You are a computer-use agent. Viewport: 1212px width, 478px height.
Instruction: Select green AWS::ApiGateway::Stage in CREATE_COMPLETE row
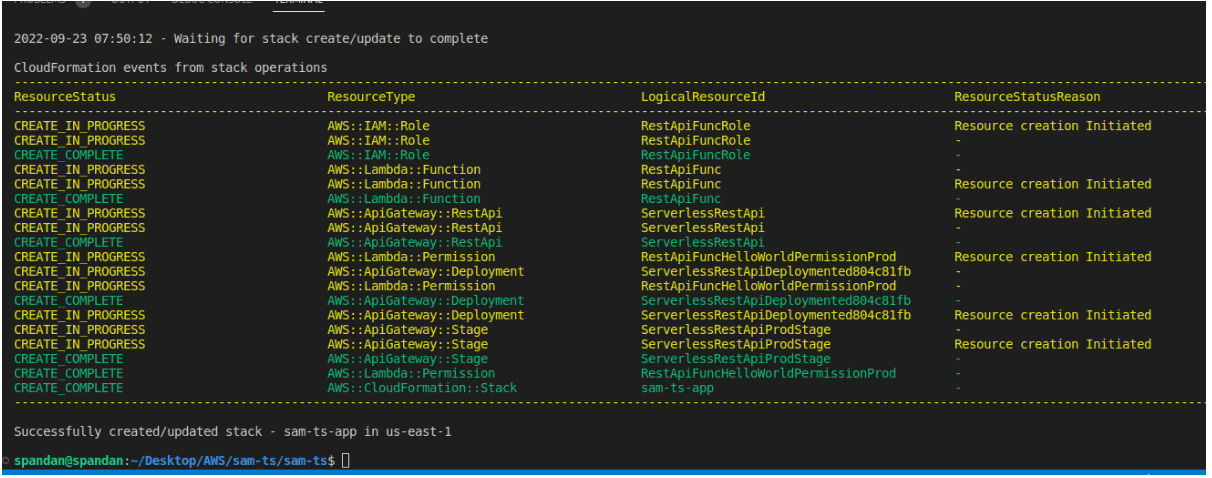point(407,359)
